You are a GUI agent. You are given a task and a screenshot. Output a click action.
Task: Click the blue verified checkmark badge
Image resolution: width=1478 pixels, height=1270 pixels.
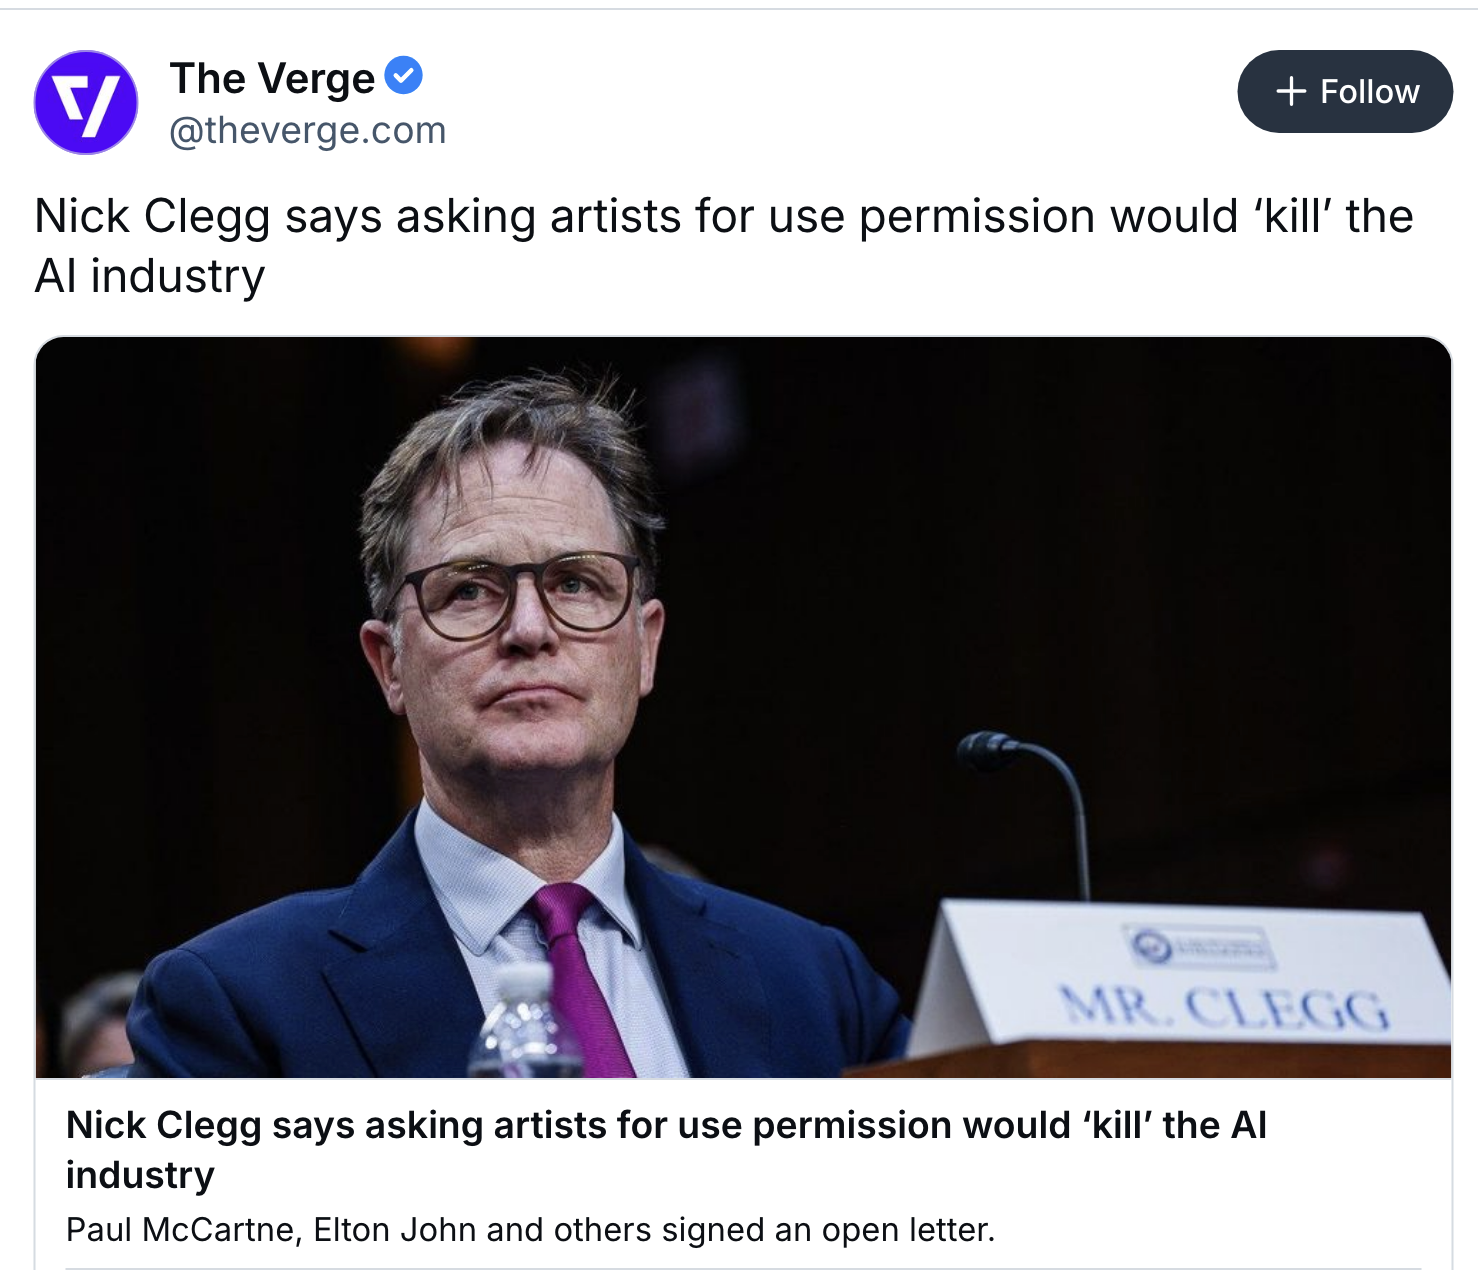[x=403, y=76]
